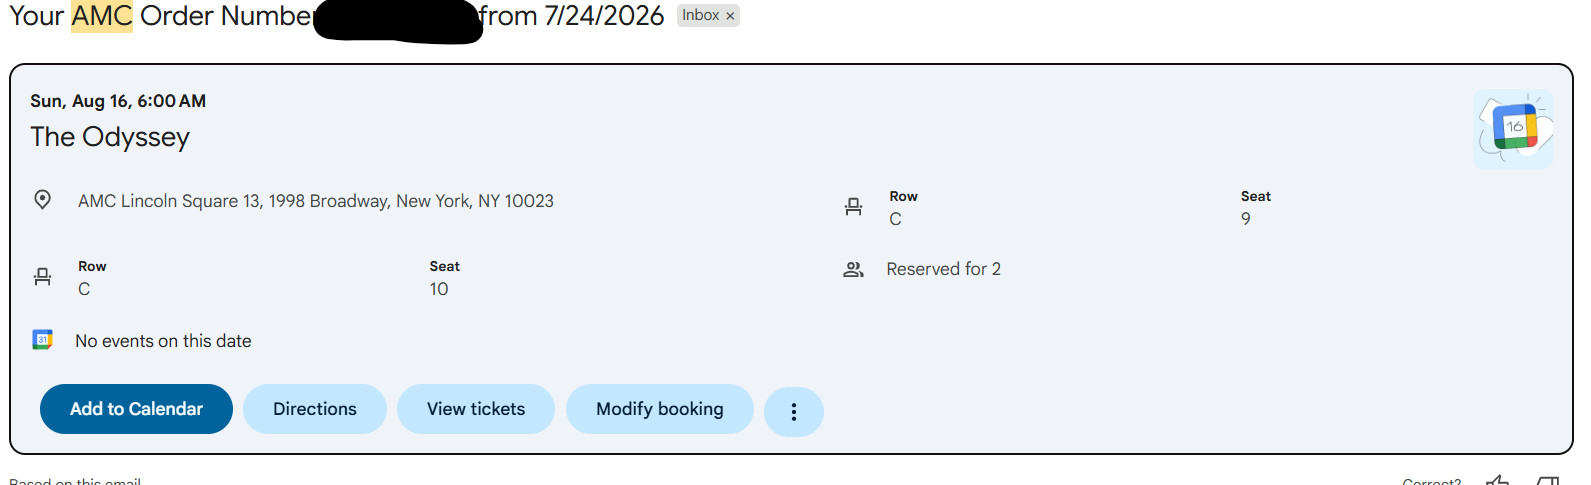Image resolution: width=1591 pixels, height=485 pixels.
Task: Click the AMC Lincoln Square 13 address
Action: (316, 201)
